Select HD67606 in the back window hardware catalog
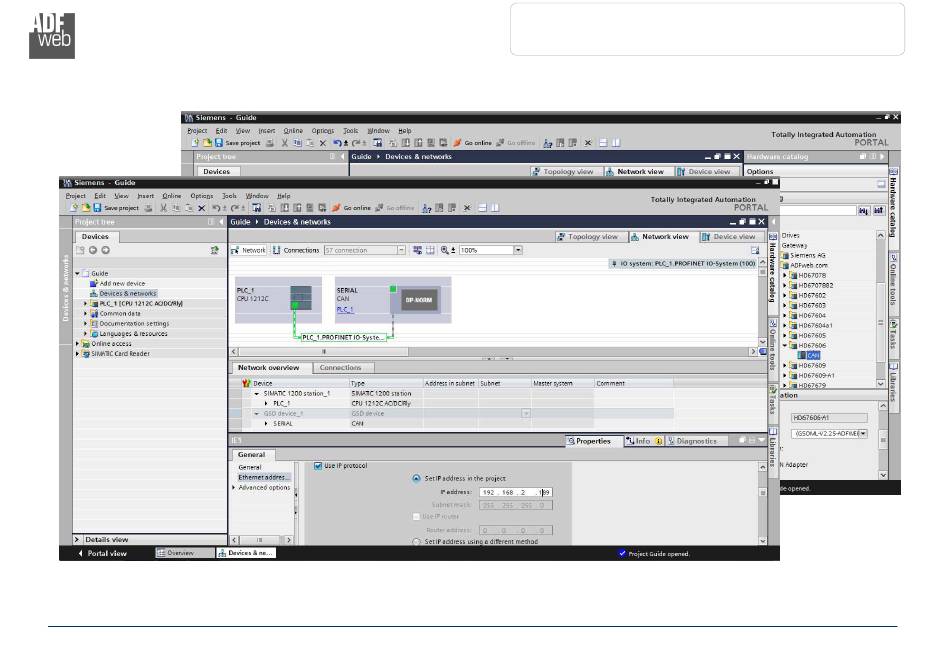Screen dimensions: 950x659 pyautogui.click(x=812, y=345)
